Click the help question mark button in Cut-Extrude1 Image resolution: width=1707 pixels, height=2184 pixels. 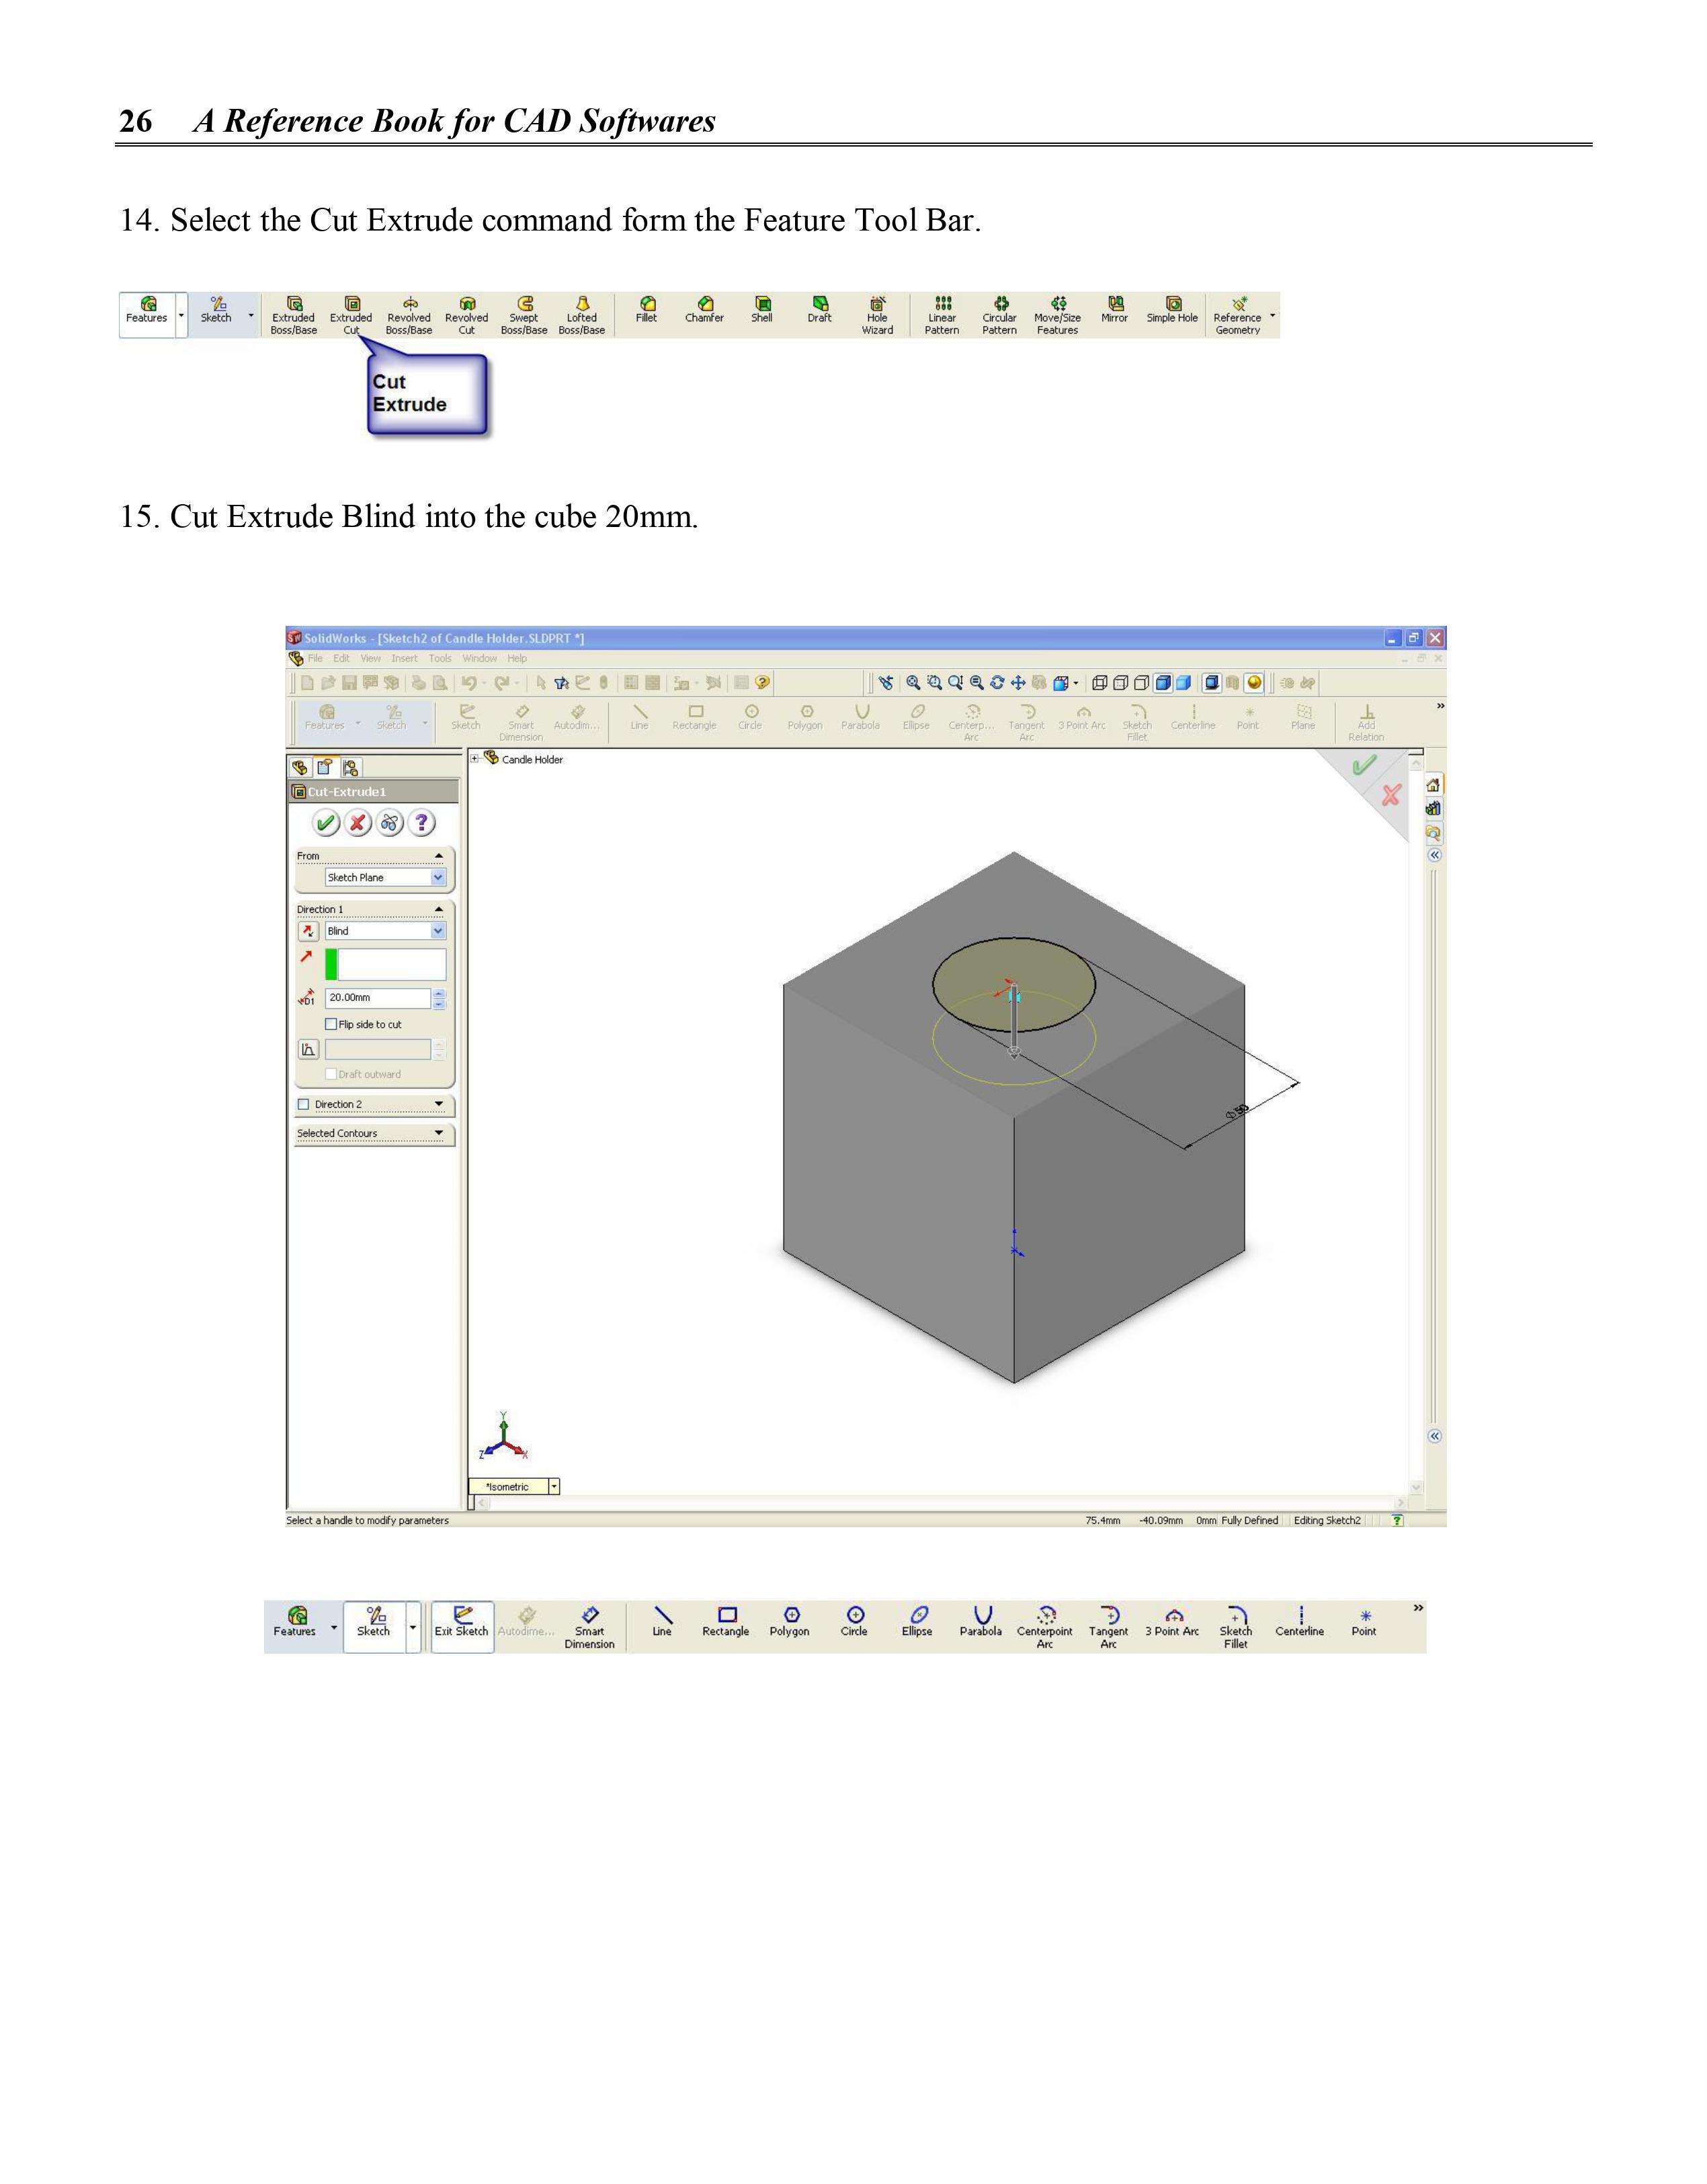pos(422,823)
